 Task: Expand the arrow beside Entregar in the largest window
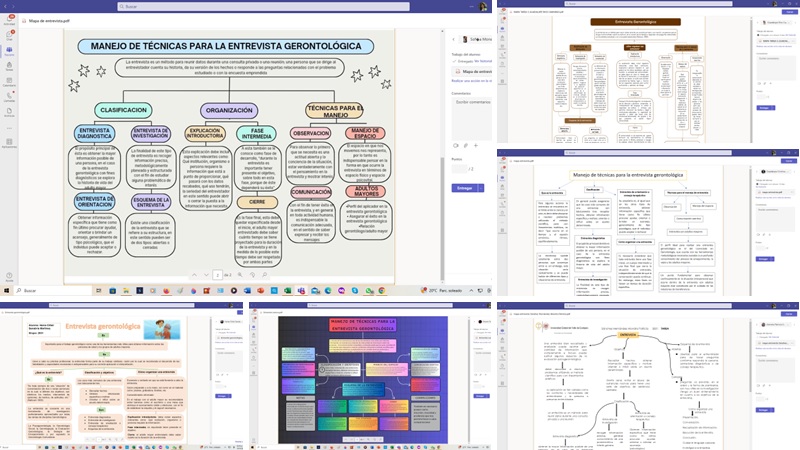[x=482, y=187]
